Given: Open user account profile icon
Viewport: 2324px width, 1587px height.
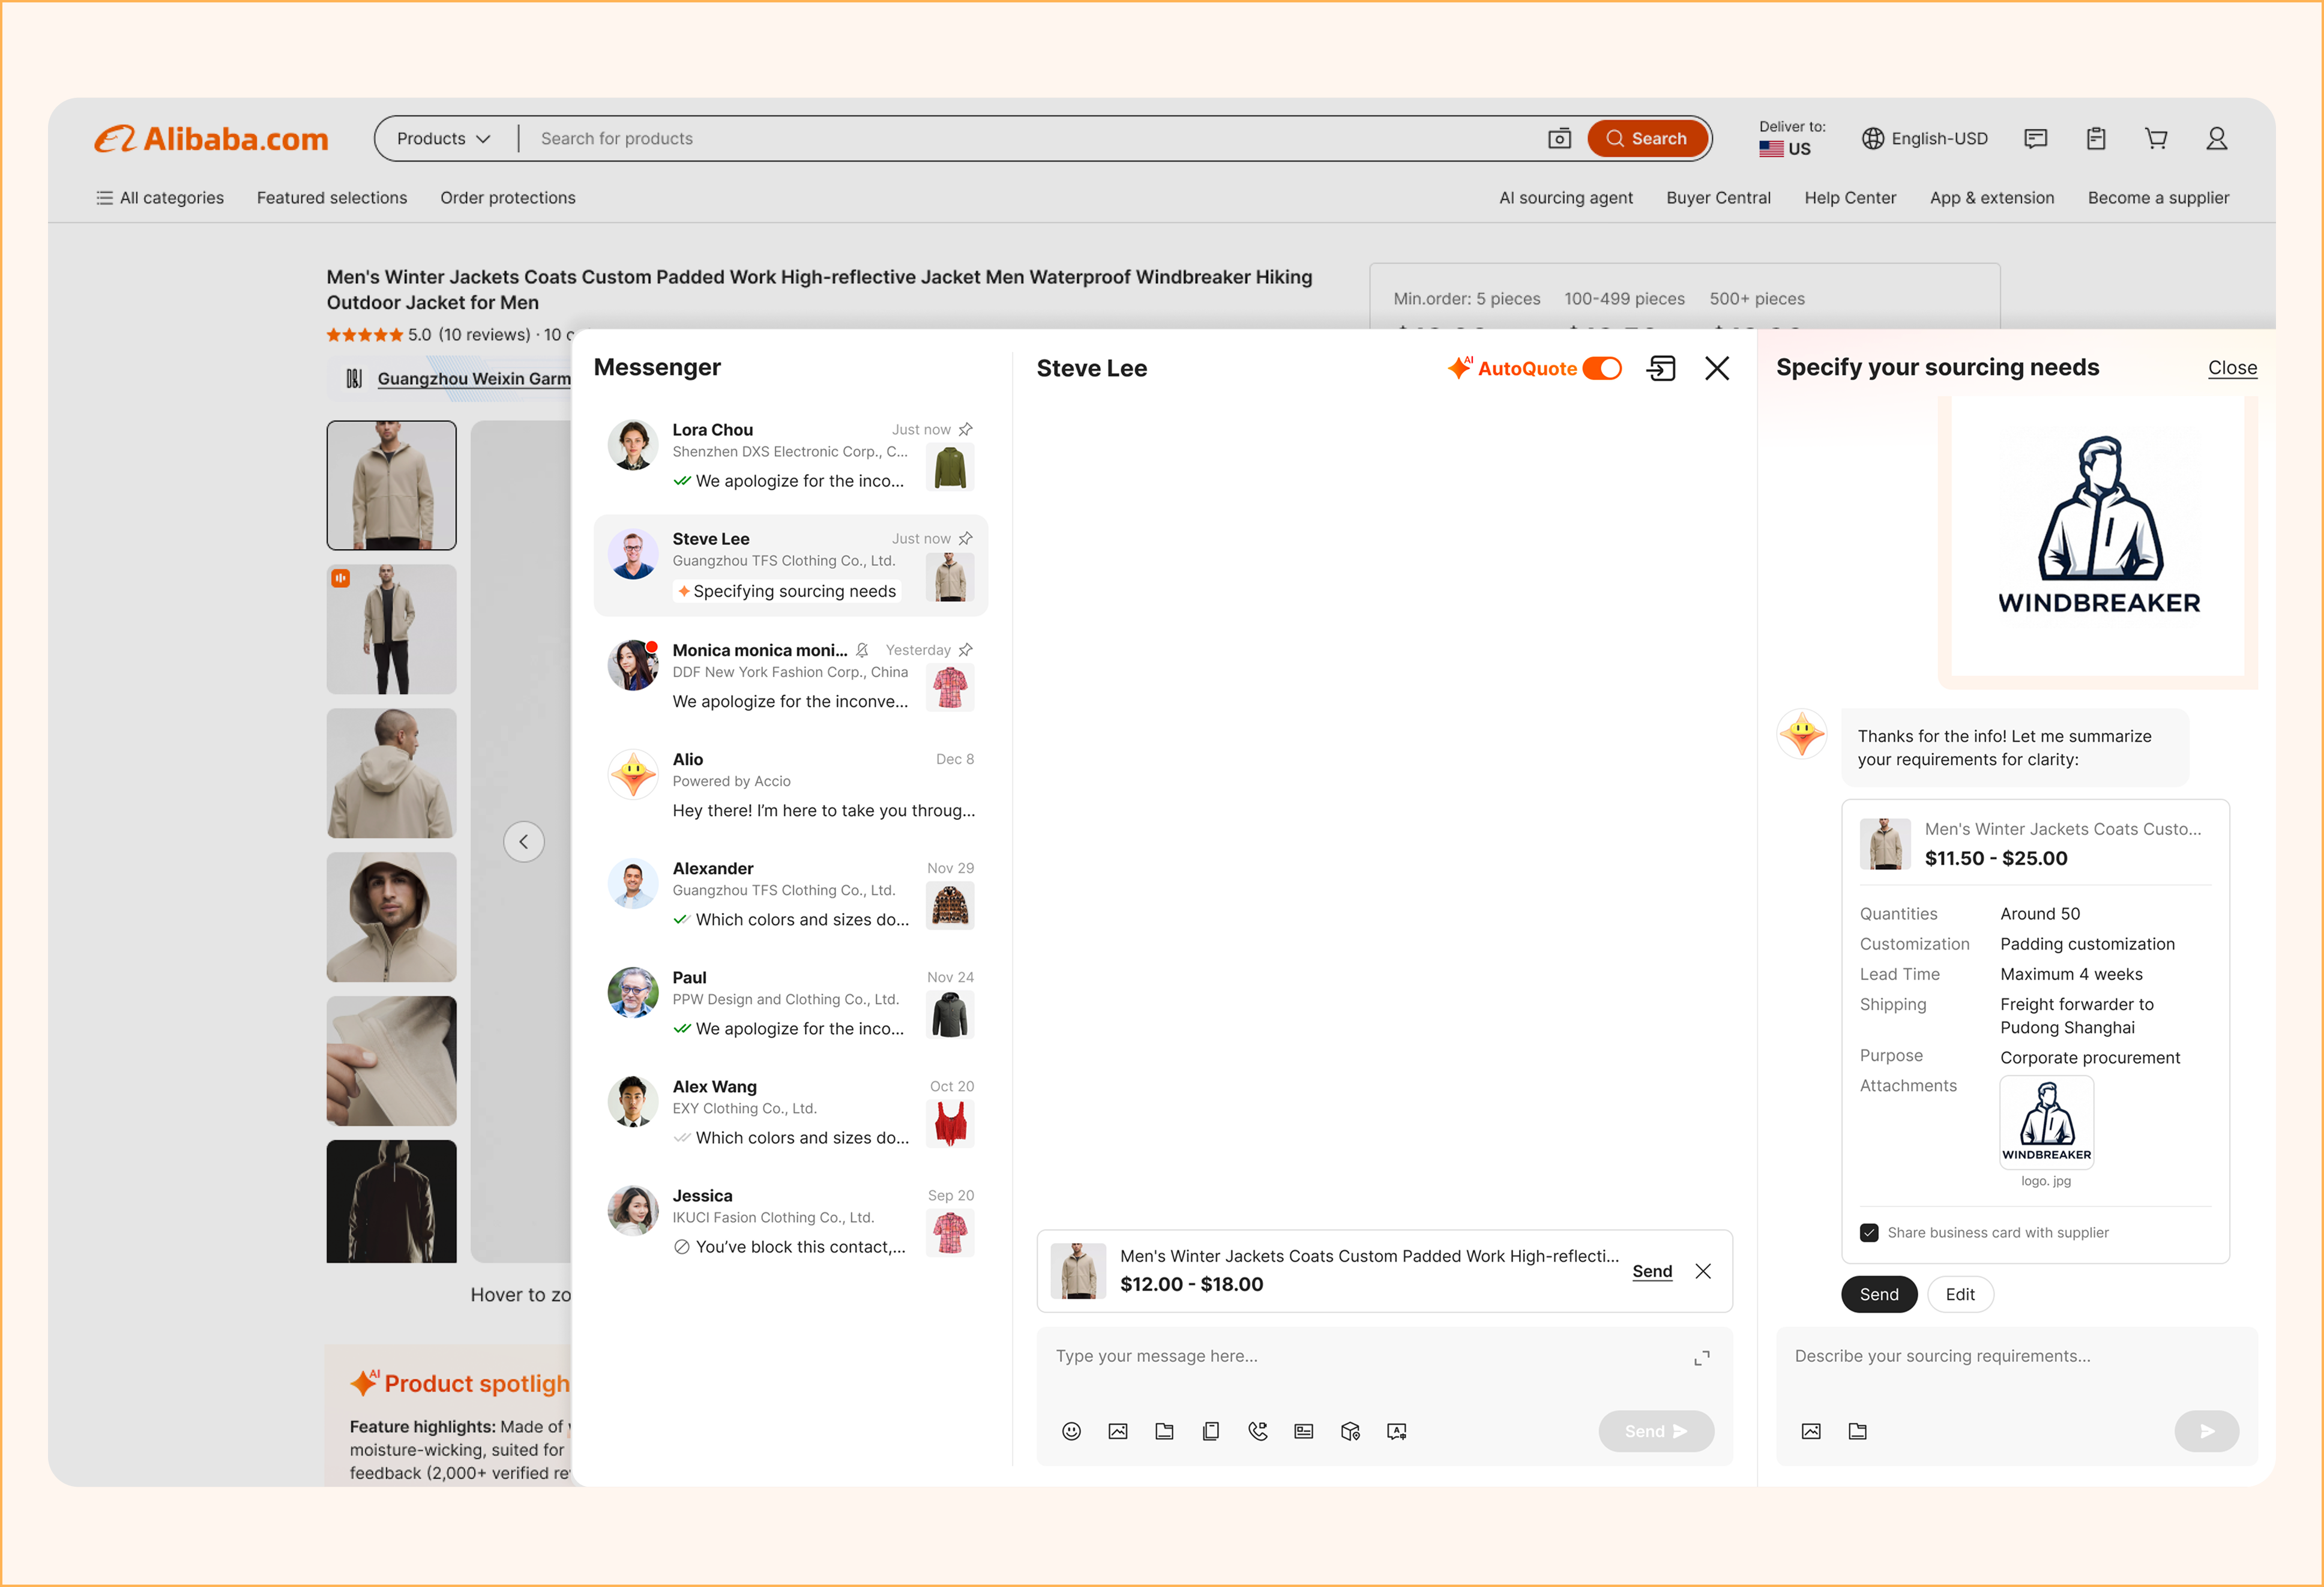Looking at the screenshot, I should coord(2217,139).
